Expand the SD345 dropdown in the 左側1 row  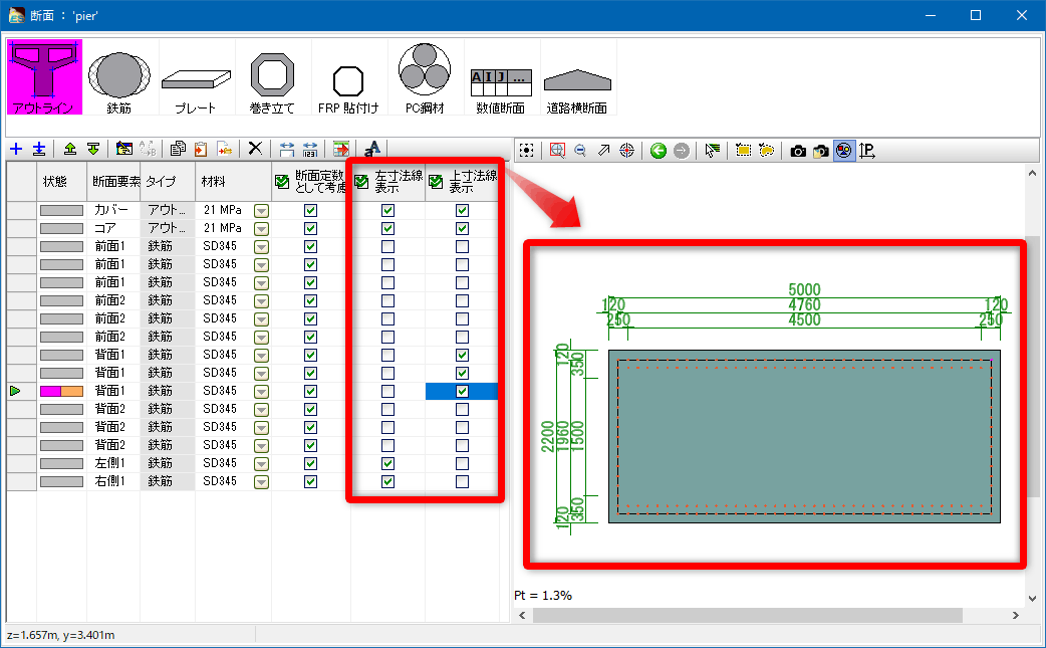[x=262, y=464]
